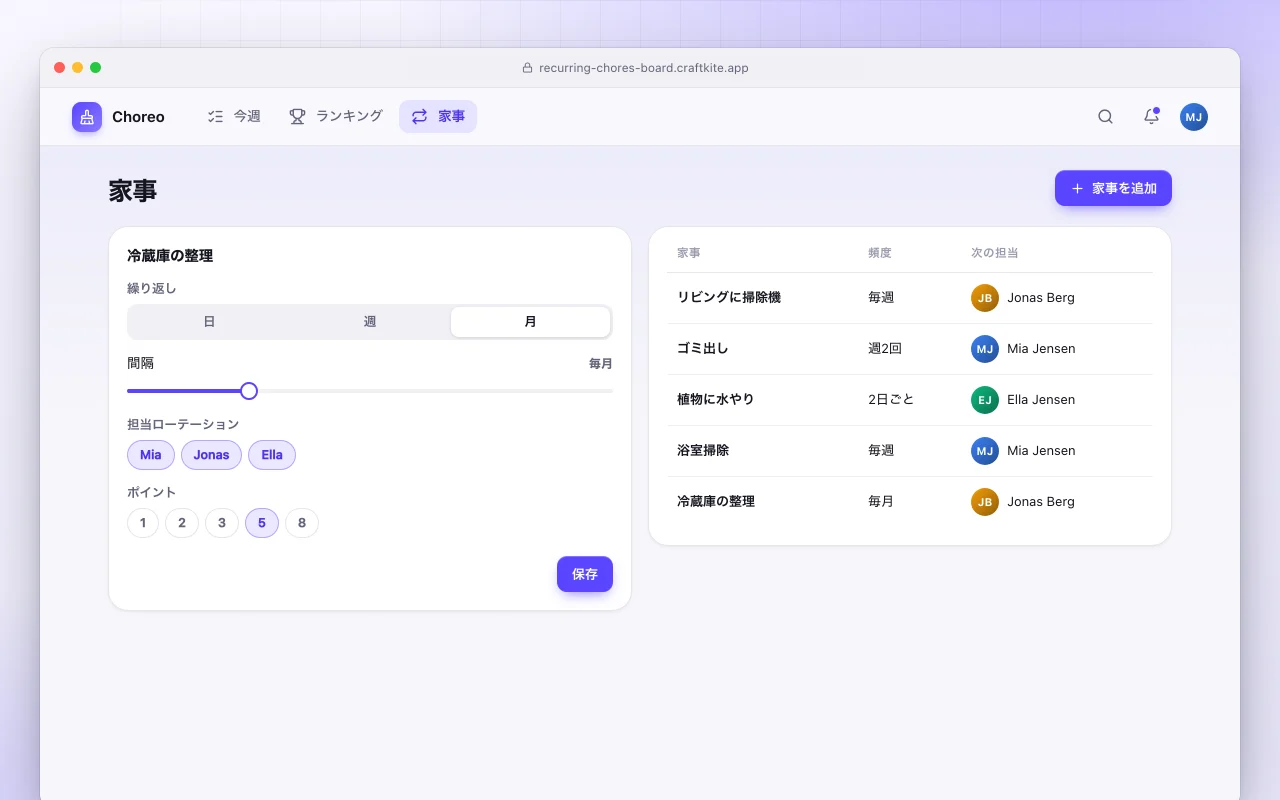Toggle Mia in rotation
Viewport: 1280px width, 800px height.
pyautogui.click(x=151, y=455)
